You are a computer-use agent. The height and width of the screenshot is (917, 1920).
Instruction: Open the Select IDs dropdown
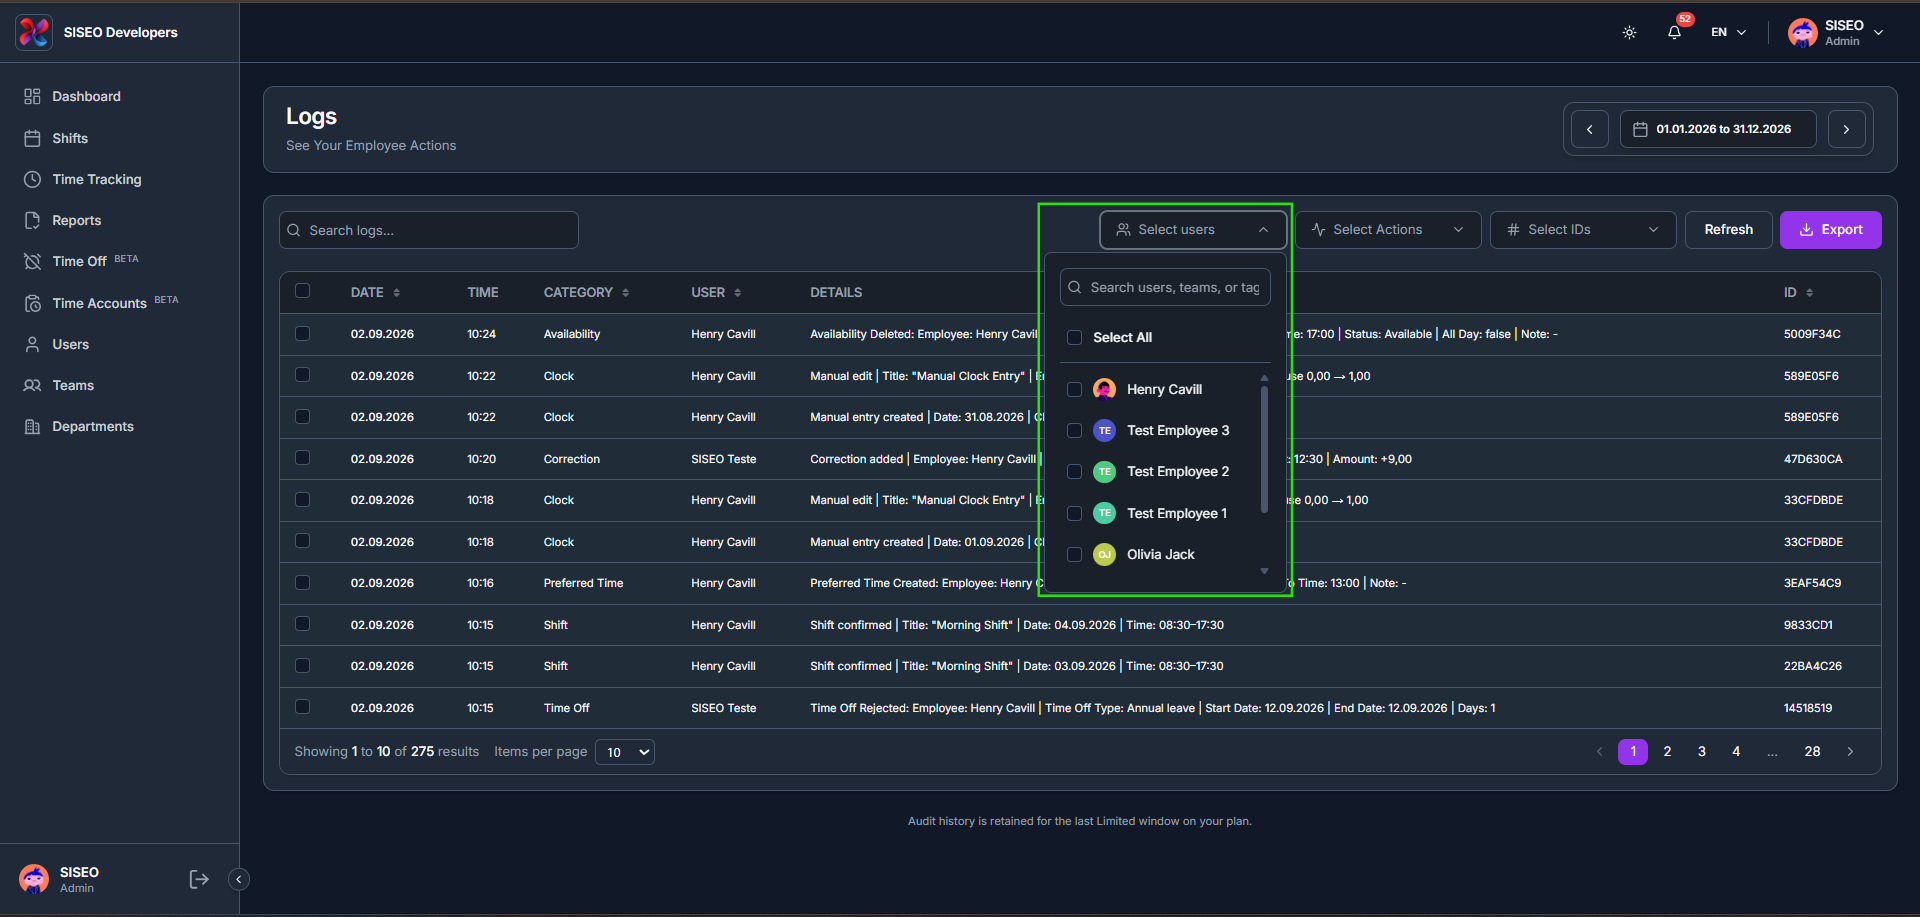(x=1583, y=230)
